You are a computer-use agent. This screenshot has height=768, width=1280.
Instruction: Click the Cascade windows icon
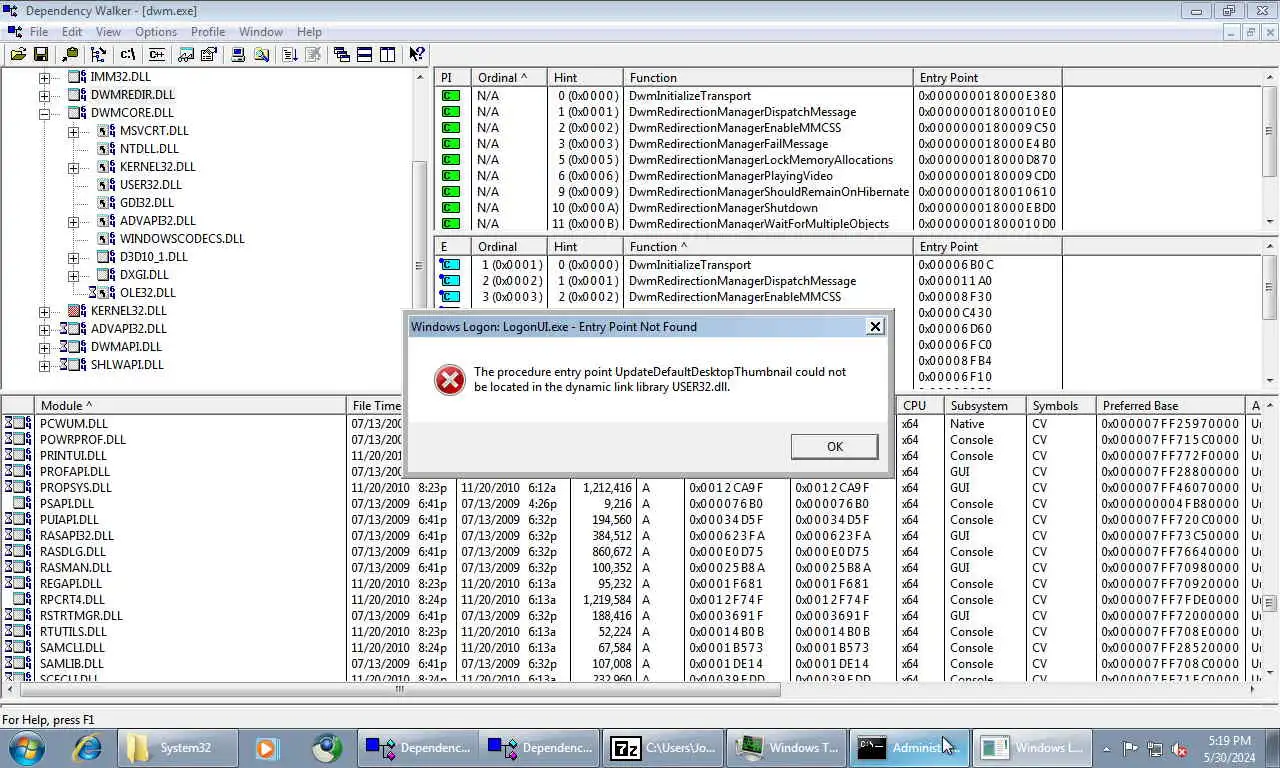coord(341,54)
